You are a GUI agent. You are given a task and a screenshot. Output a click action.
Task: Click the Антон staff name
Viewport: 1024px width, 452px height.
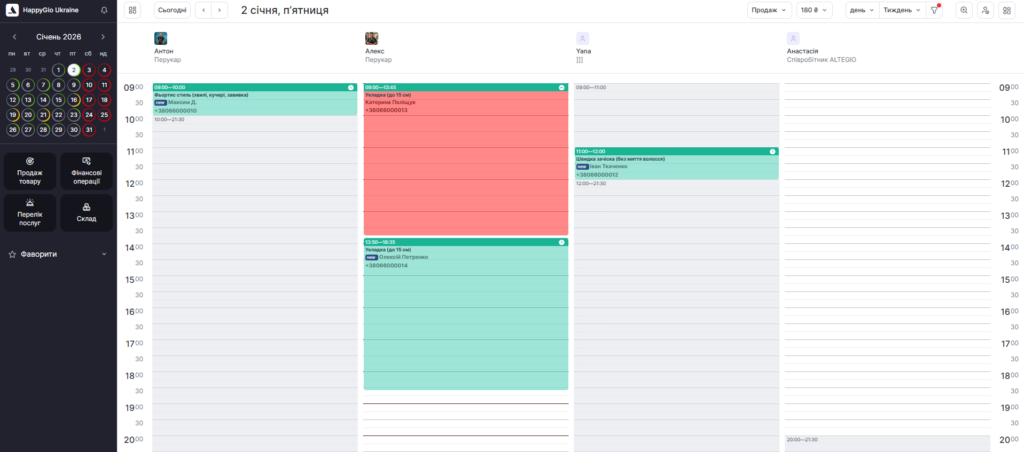[164, 51]
